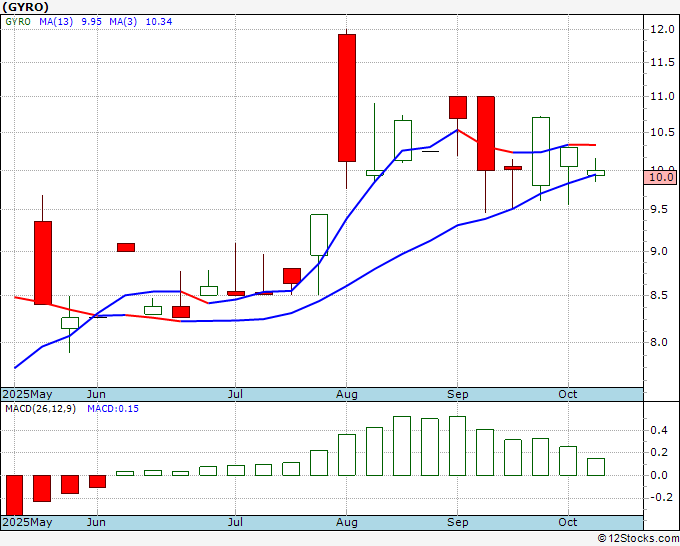Click the Aug label on price chart axis
Viewport: 680px width, 546px height.
(x=347, y=394)
